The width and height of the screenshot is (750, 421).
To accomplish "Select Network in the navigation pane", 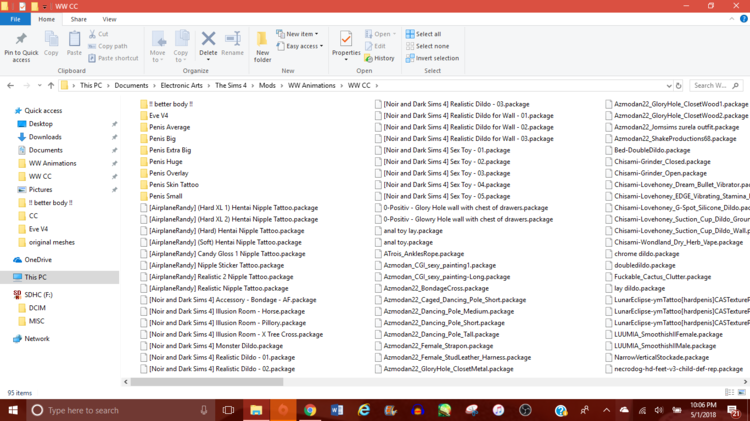I will [37, 339].
